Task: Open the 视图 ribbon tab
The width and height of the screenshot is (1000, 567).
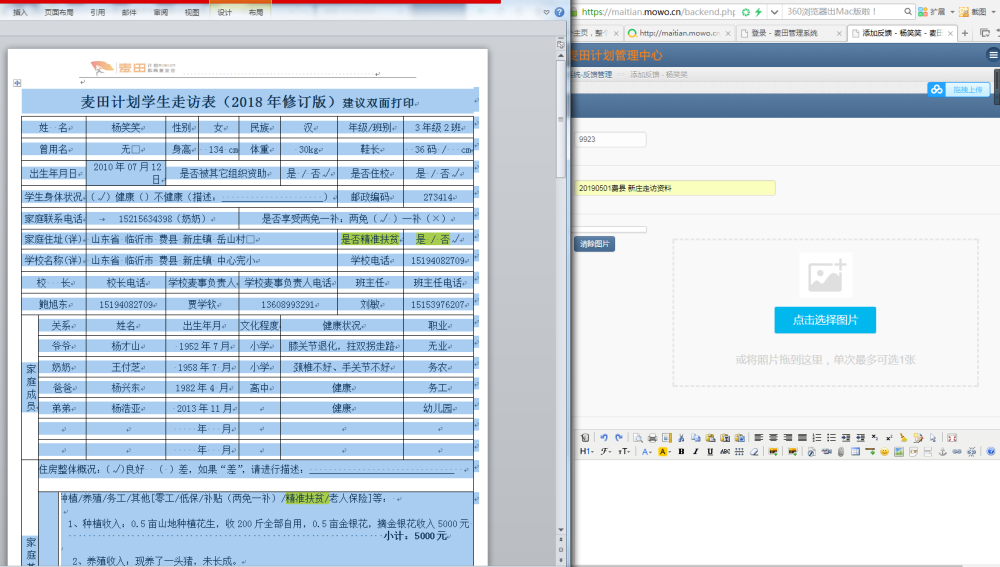Action: pyautogui.click(x=192, y=12)
